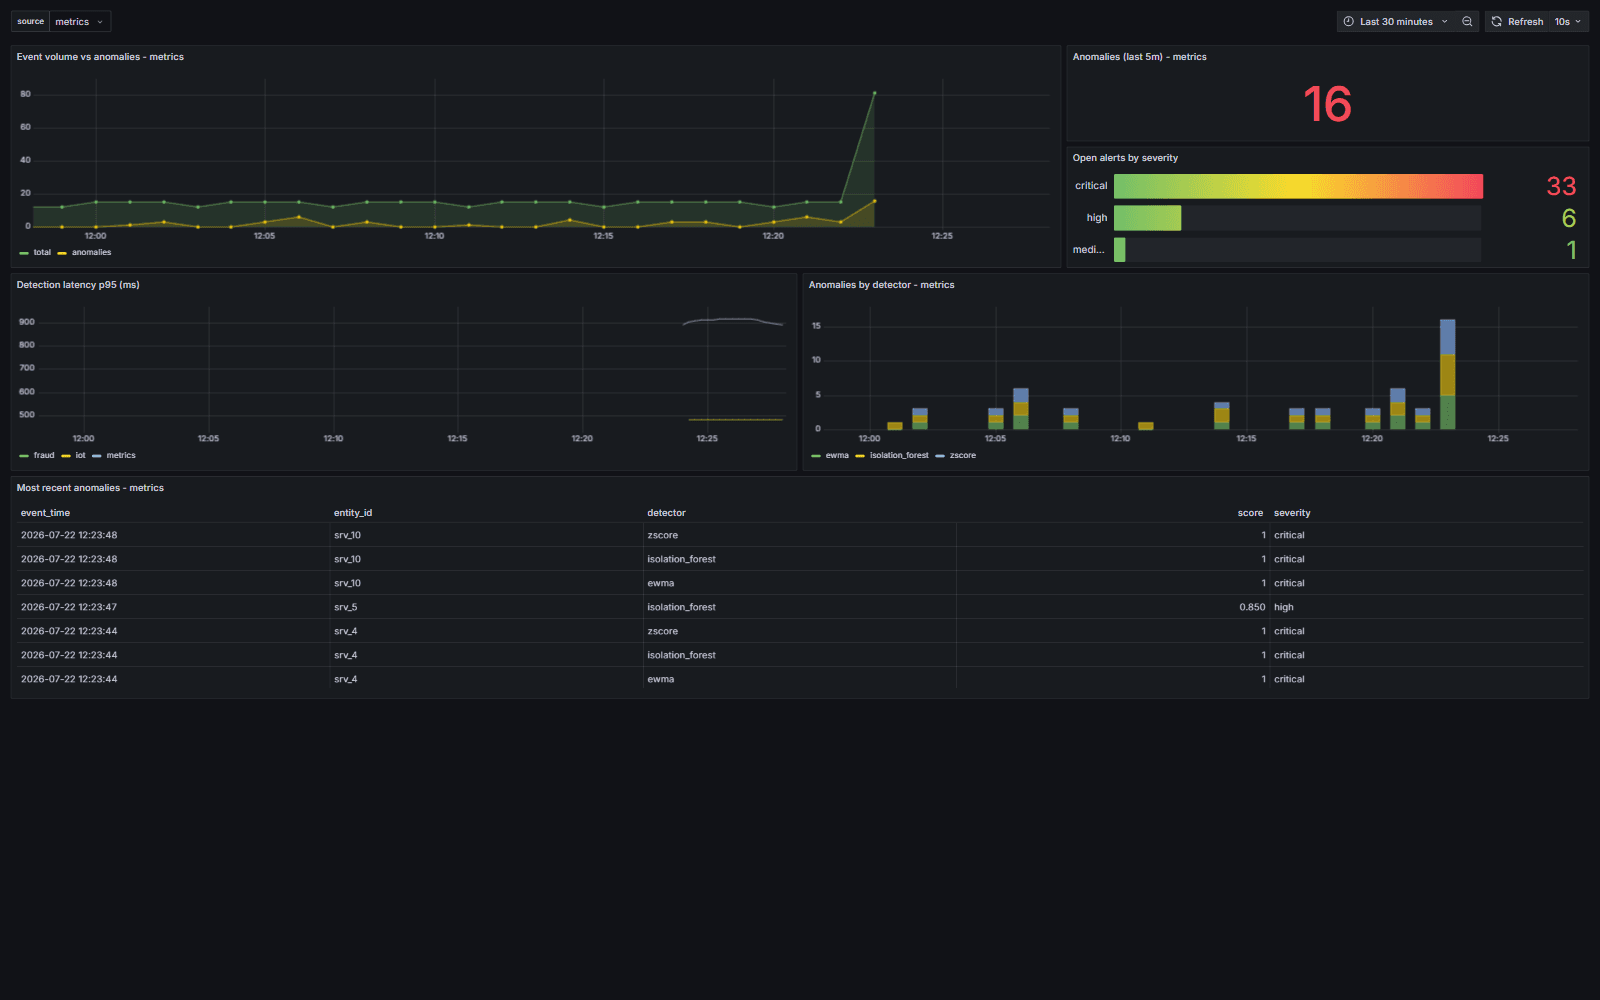Toggle the isolation_forest series in detector legend
Viewport: 1600px width, 1000px height.
(899, 455)
